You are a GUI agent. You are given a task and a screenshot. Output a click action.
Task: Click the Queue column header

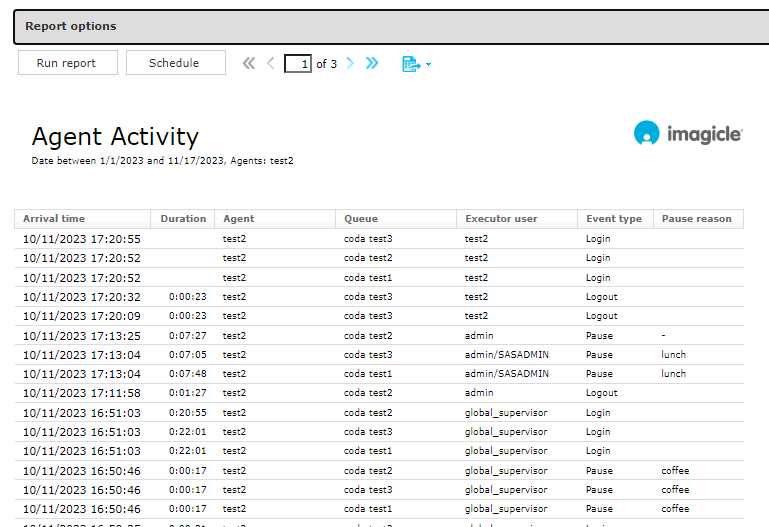tap(361, 219)
